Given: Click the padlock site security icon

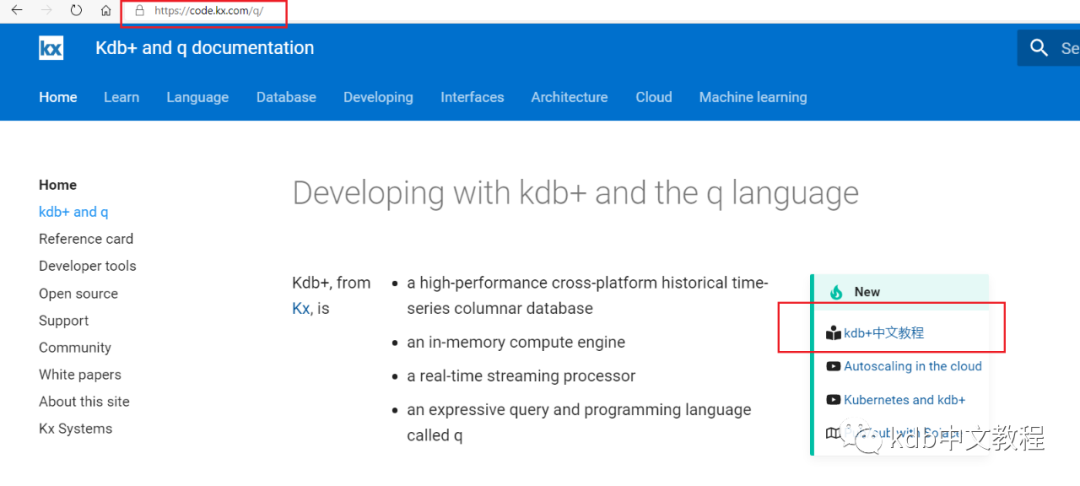Looking at the screenshot, I should pyautogui.click(x=139, y=11).
